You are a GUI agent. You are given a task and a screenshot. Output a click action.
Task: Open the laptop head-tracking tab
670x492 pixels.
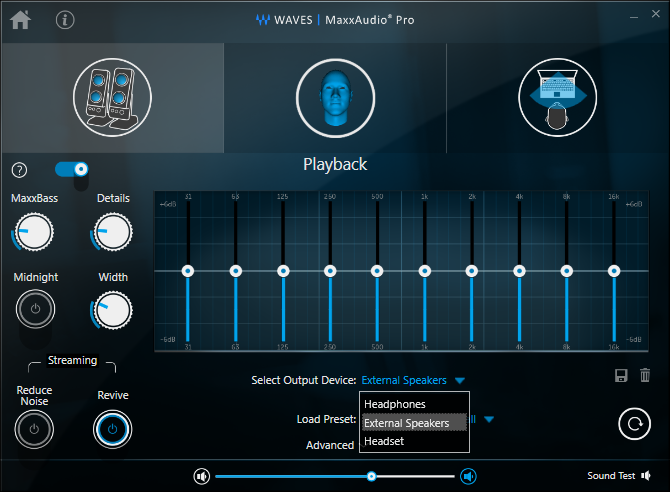(x=558, y=97)
